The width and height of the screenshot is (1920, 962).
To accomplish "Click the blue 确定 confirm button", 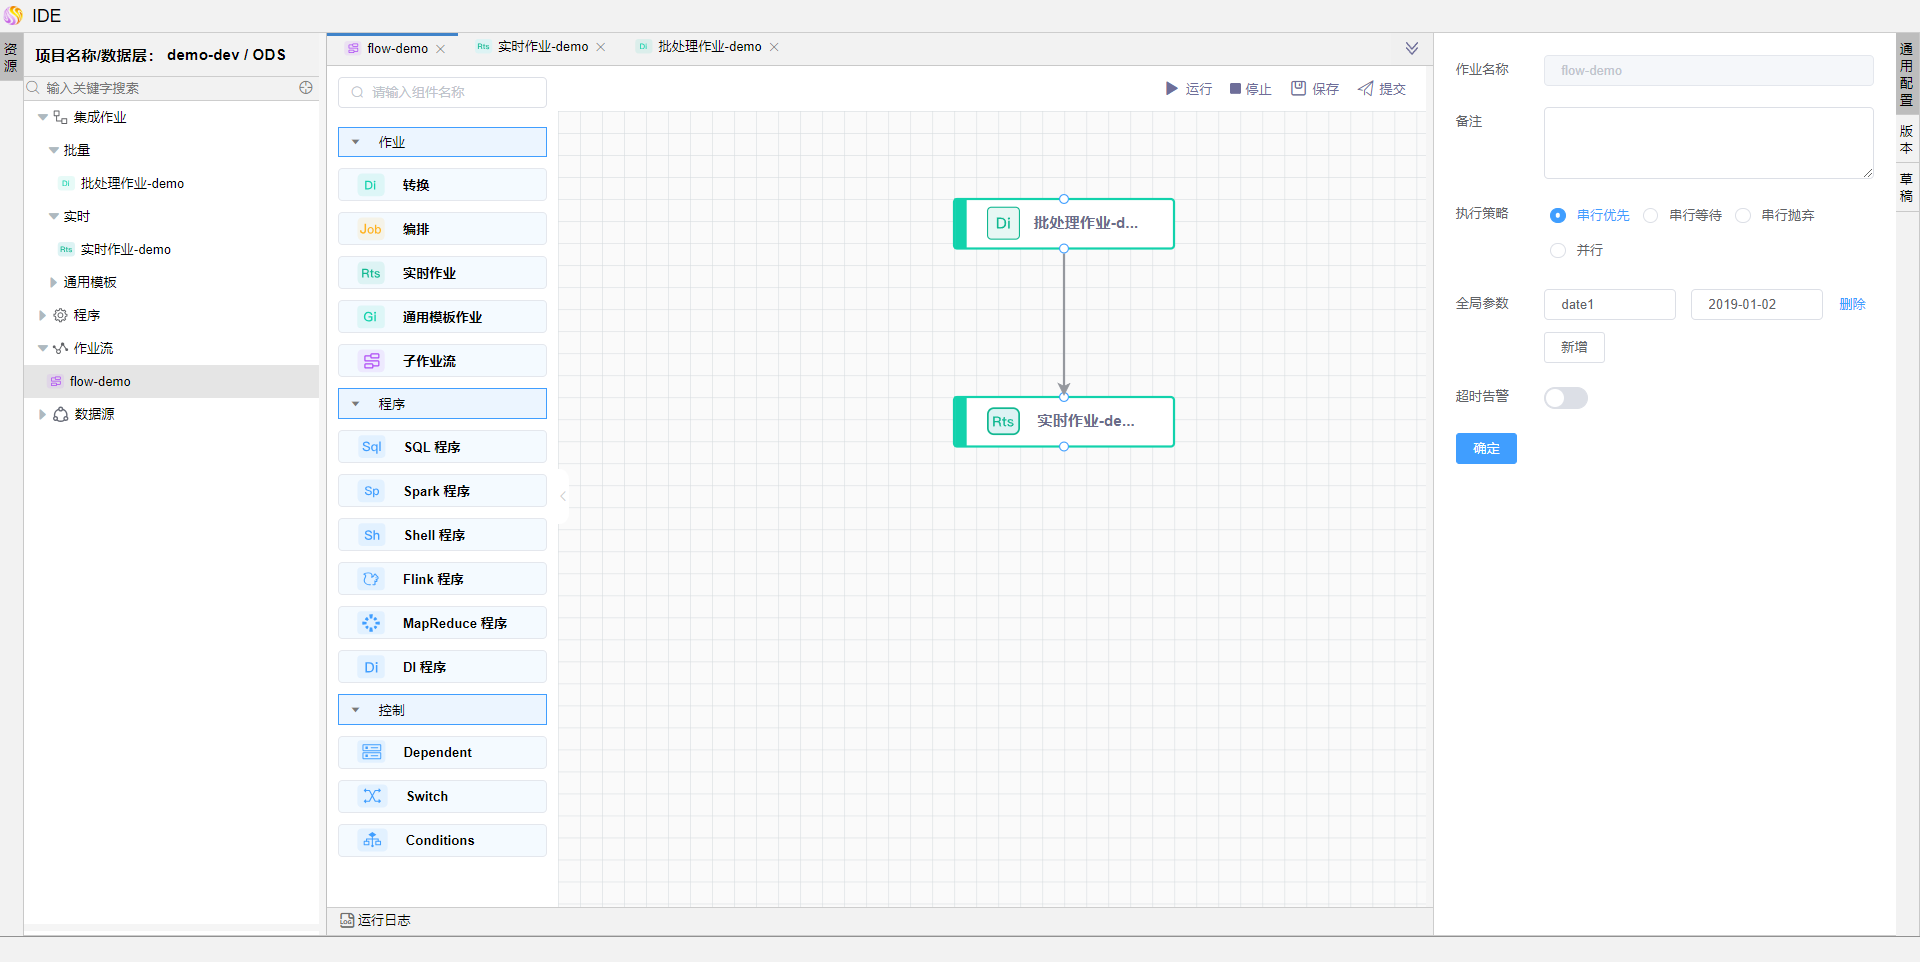I will coord(1485,448).
